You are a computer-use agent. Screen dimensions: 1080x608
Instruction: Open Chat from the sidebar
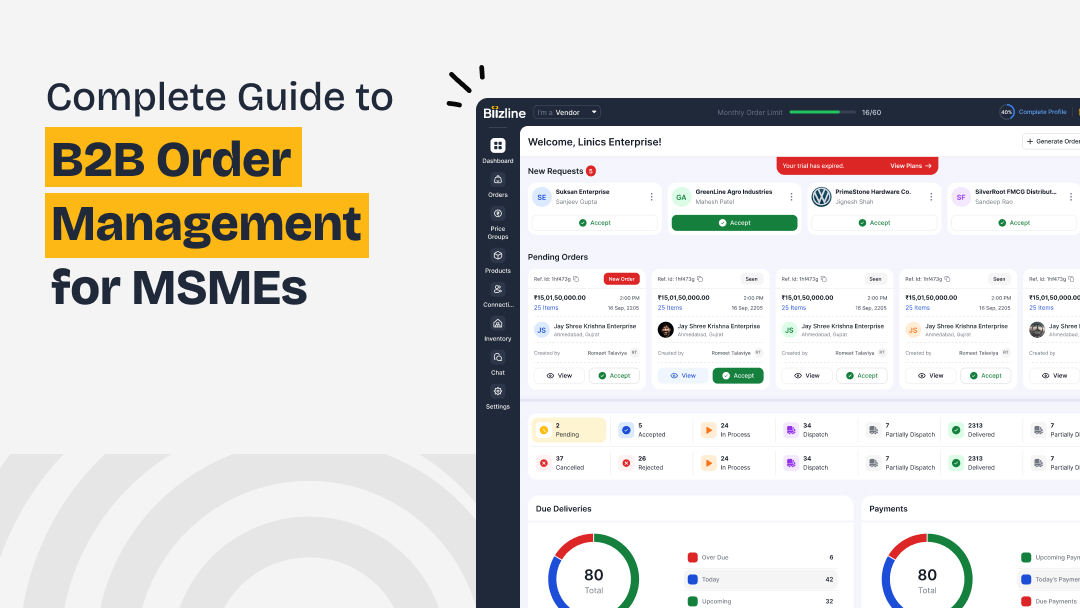point(497,358)
